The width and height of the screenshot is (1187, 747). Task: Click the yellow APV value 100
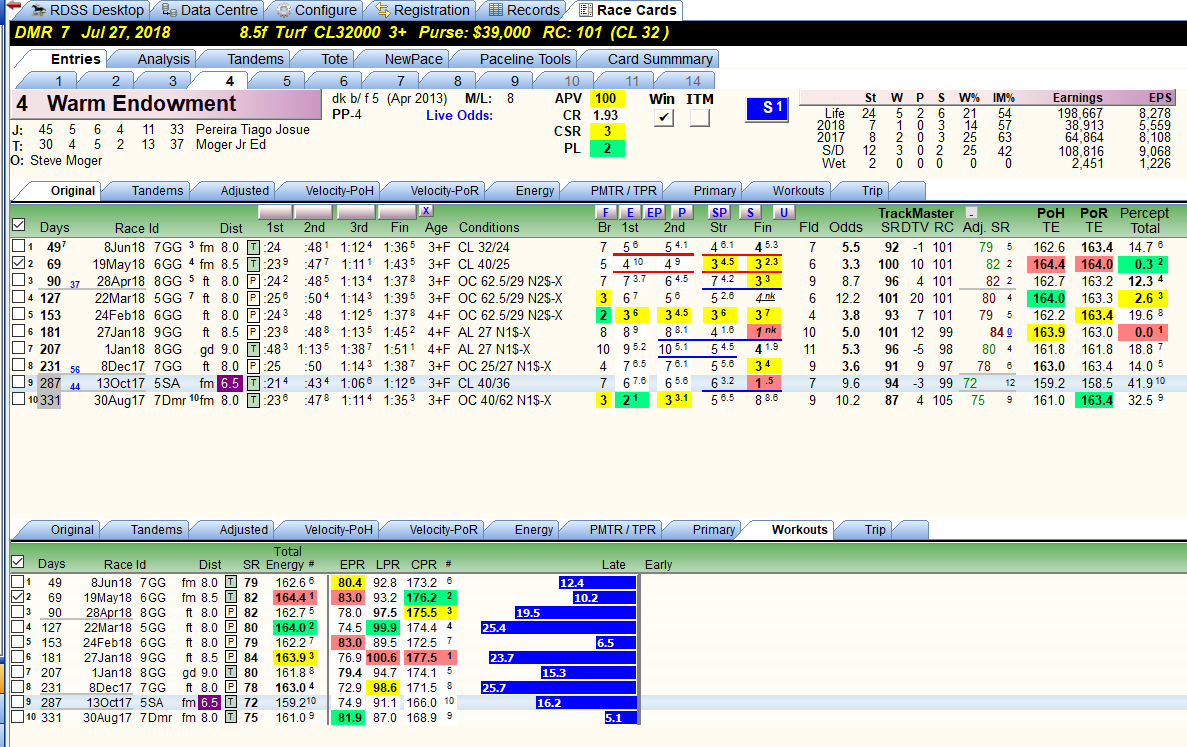pyautogui.click(x=606, y=98)
